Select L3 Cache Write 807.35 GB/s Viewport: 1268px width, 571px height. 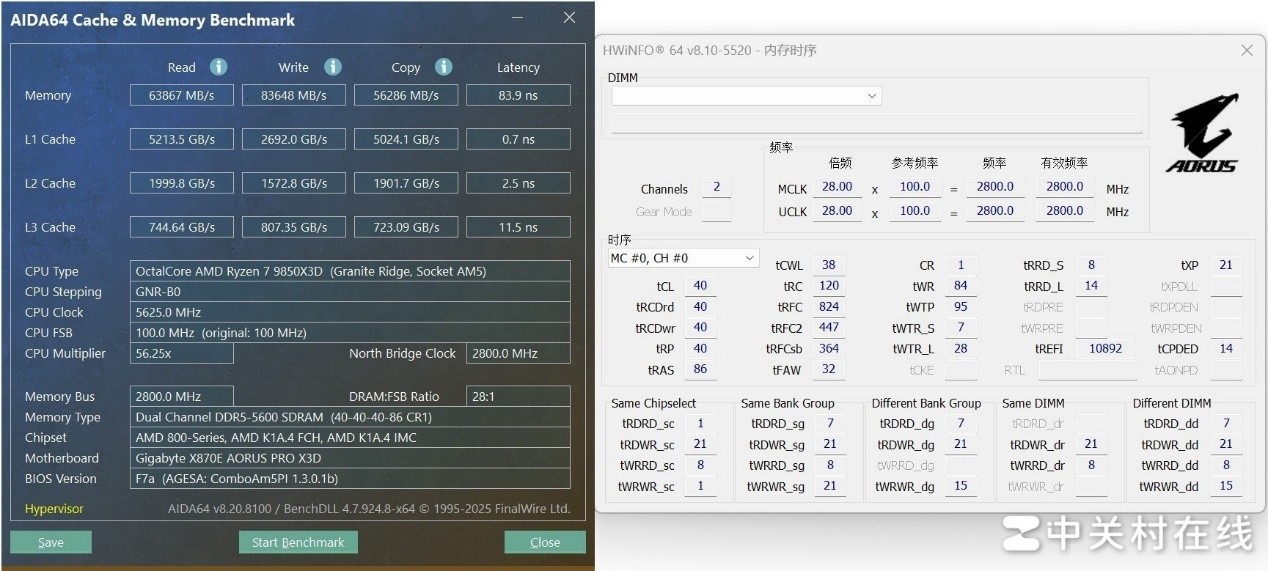click(294, 227)
